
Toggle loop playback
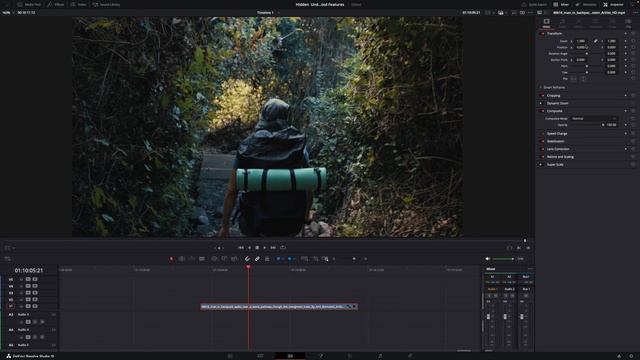(x=283, y=248)
